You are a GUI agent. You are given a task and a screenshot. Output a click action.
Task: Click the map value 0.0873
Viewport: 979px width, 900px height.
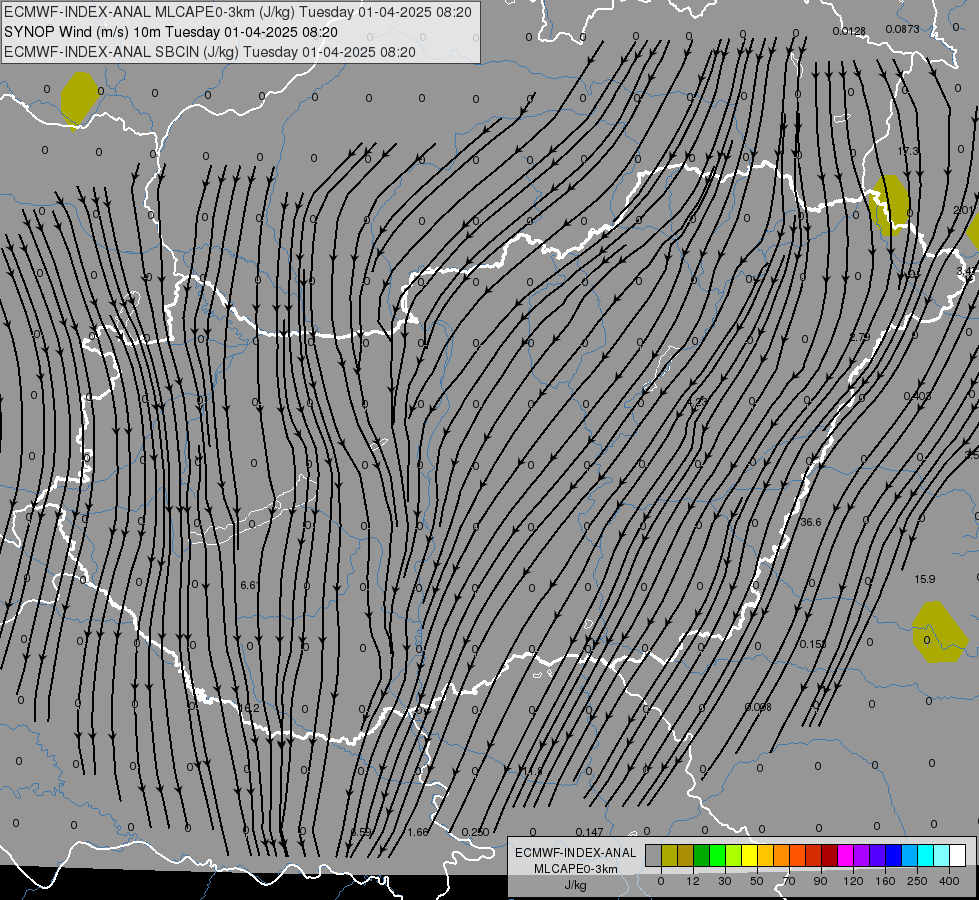click(x=902, y=29)
